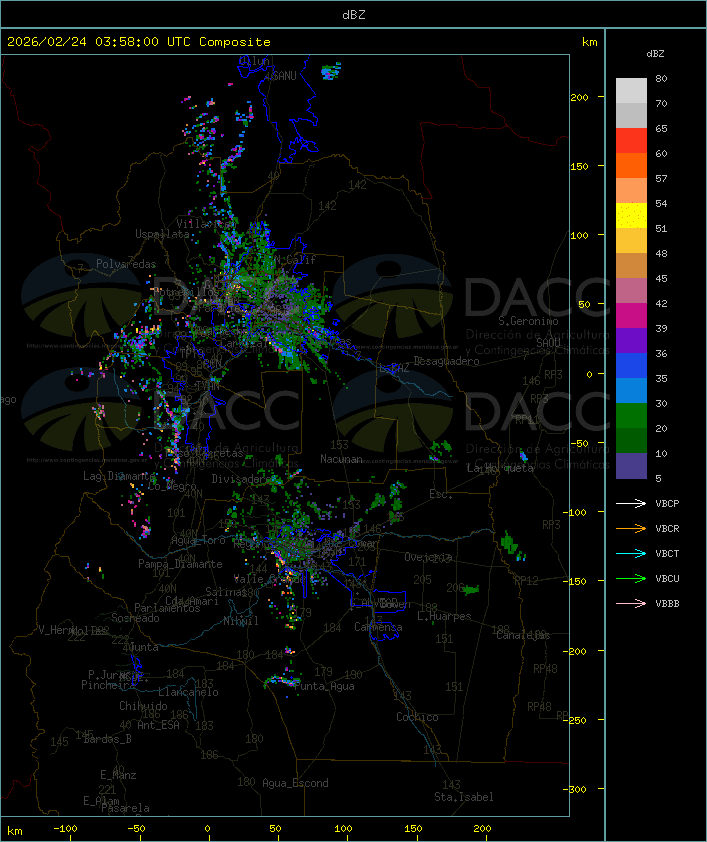Image resolution: width=707 pixels, height=842 pixels.
Task: Click the 150 tick on vertical km axis
Action: [x=579, y=166]
